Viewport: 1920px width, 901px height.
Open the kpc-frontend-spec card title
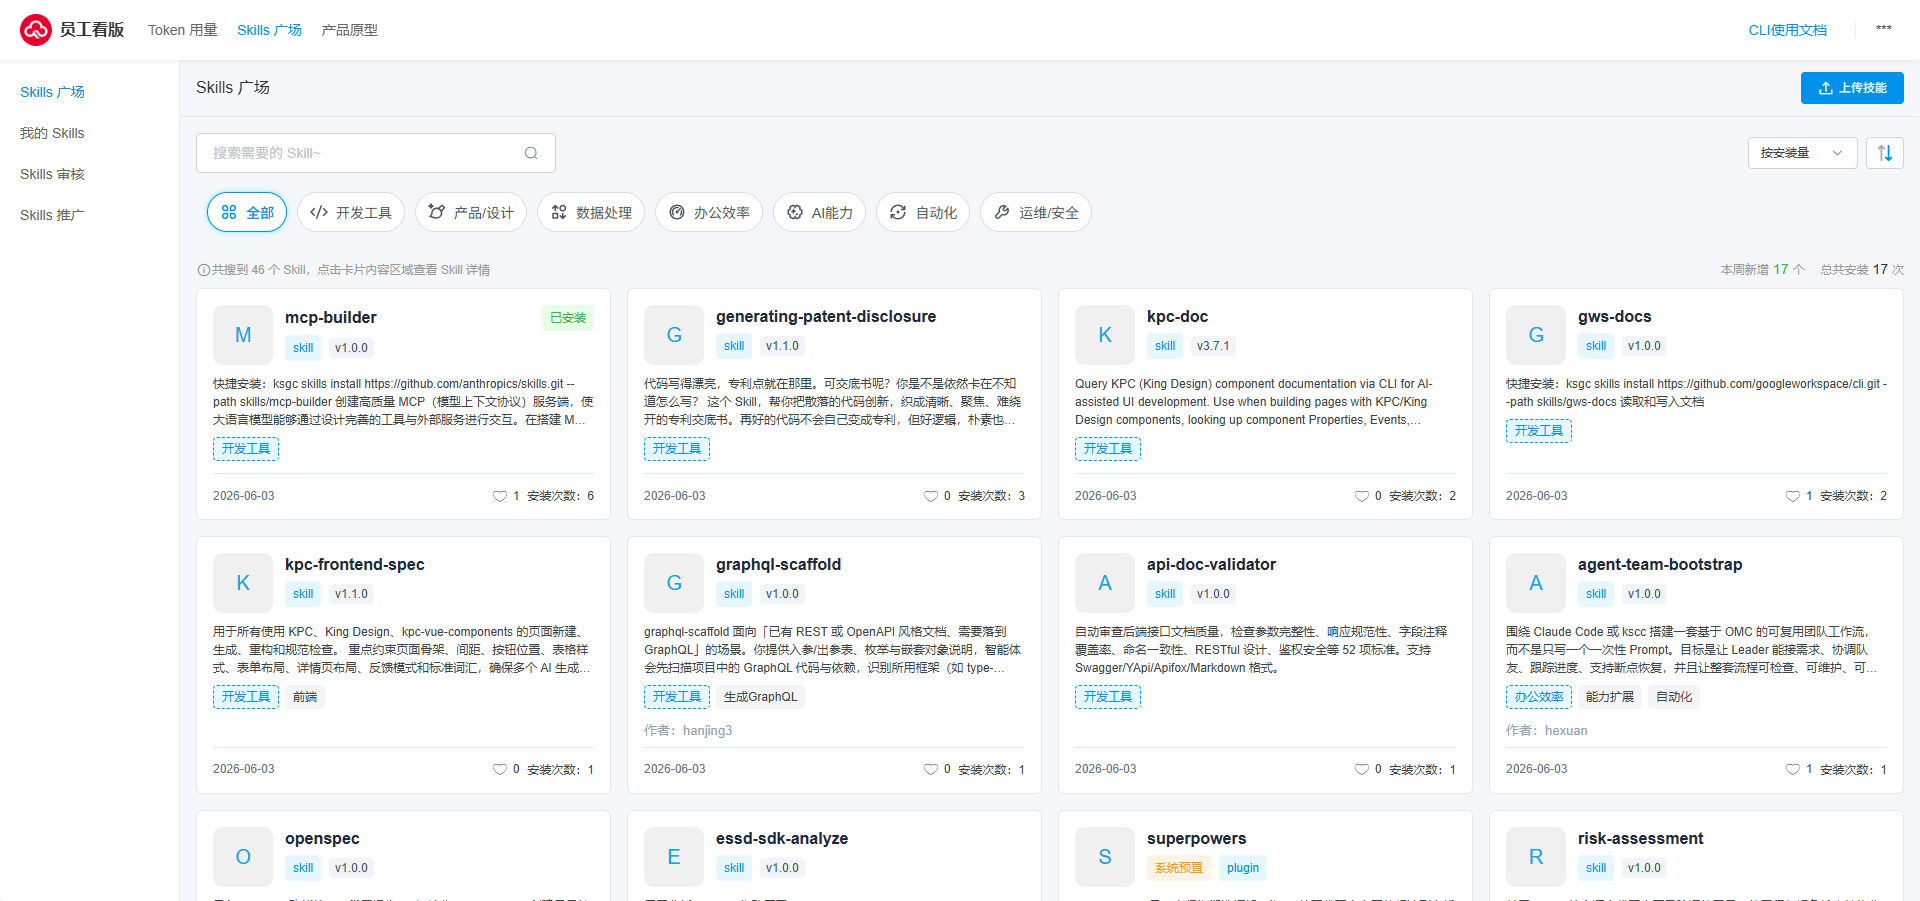coord(355,565)
